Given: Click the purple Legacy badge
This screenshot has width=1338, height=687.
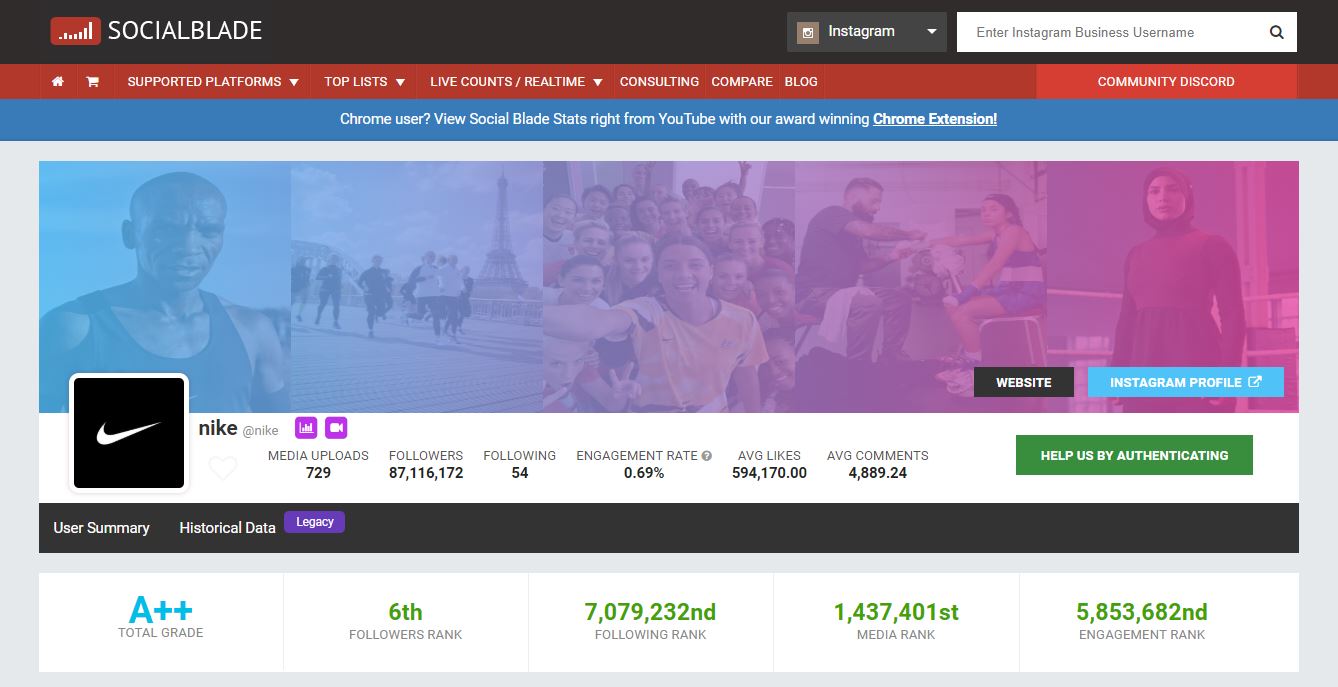Looking at the screenshot, I should pos(314,522).
